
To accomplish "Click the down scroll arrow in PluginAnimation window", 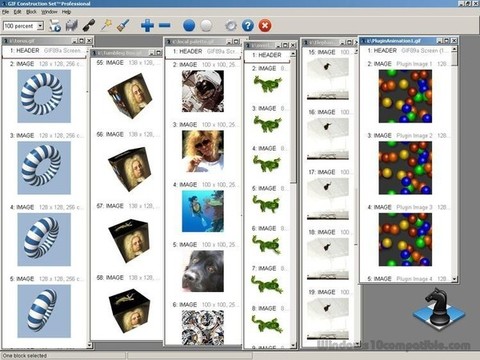I will tap(454, 279).
